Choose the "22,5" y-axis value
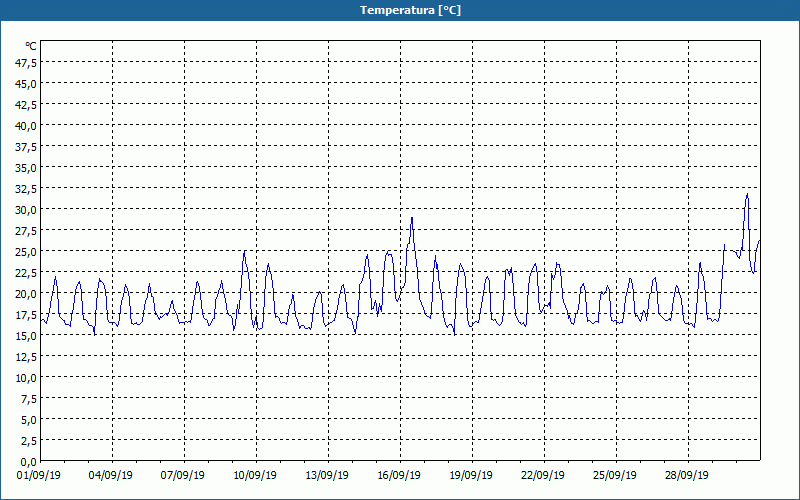This screenshot has width=800, height=500. pos(26,273)
